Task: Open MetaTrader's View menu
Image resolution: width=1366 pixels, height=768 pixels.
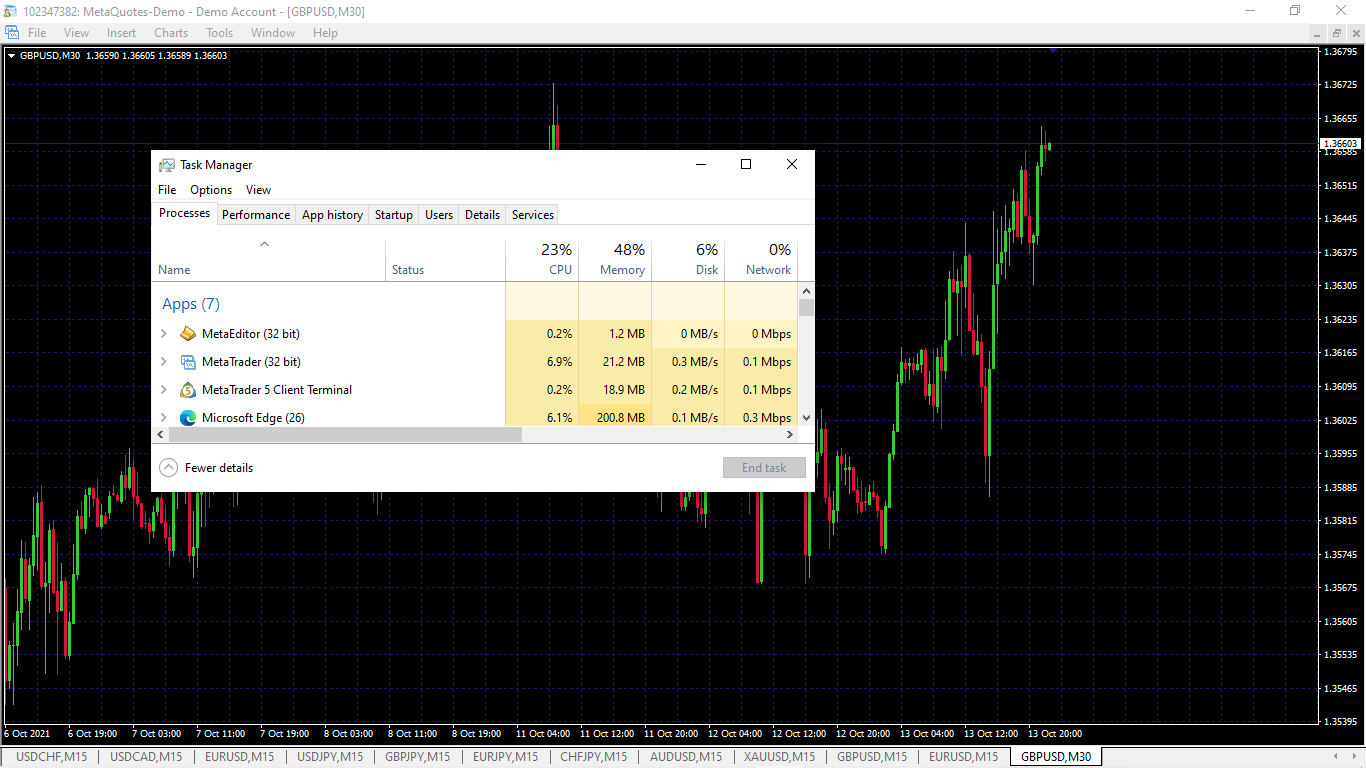Action: tap(76, 33)
